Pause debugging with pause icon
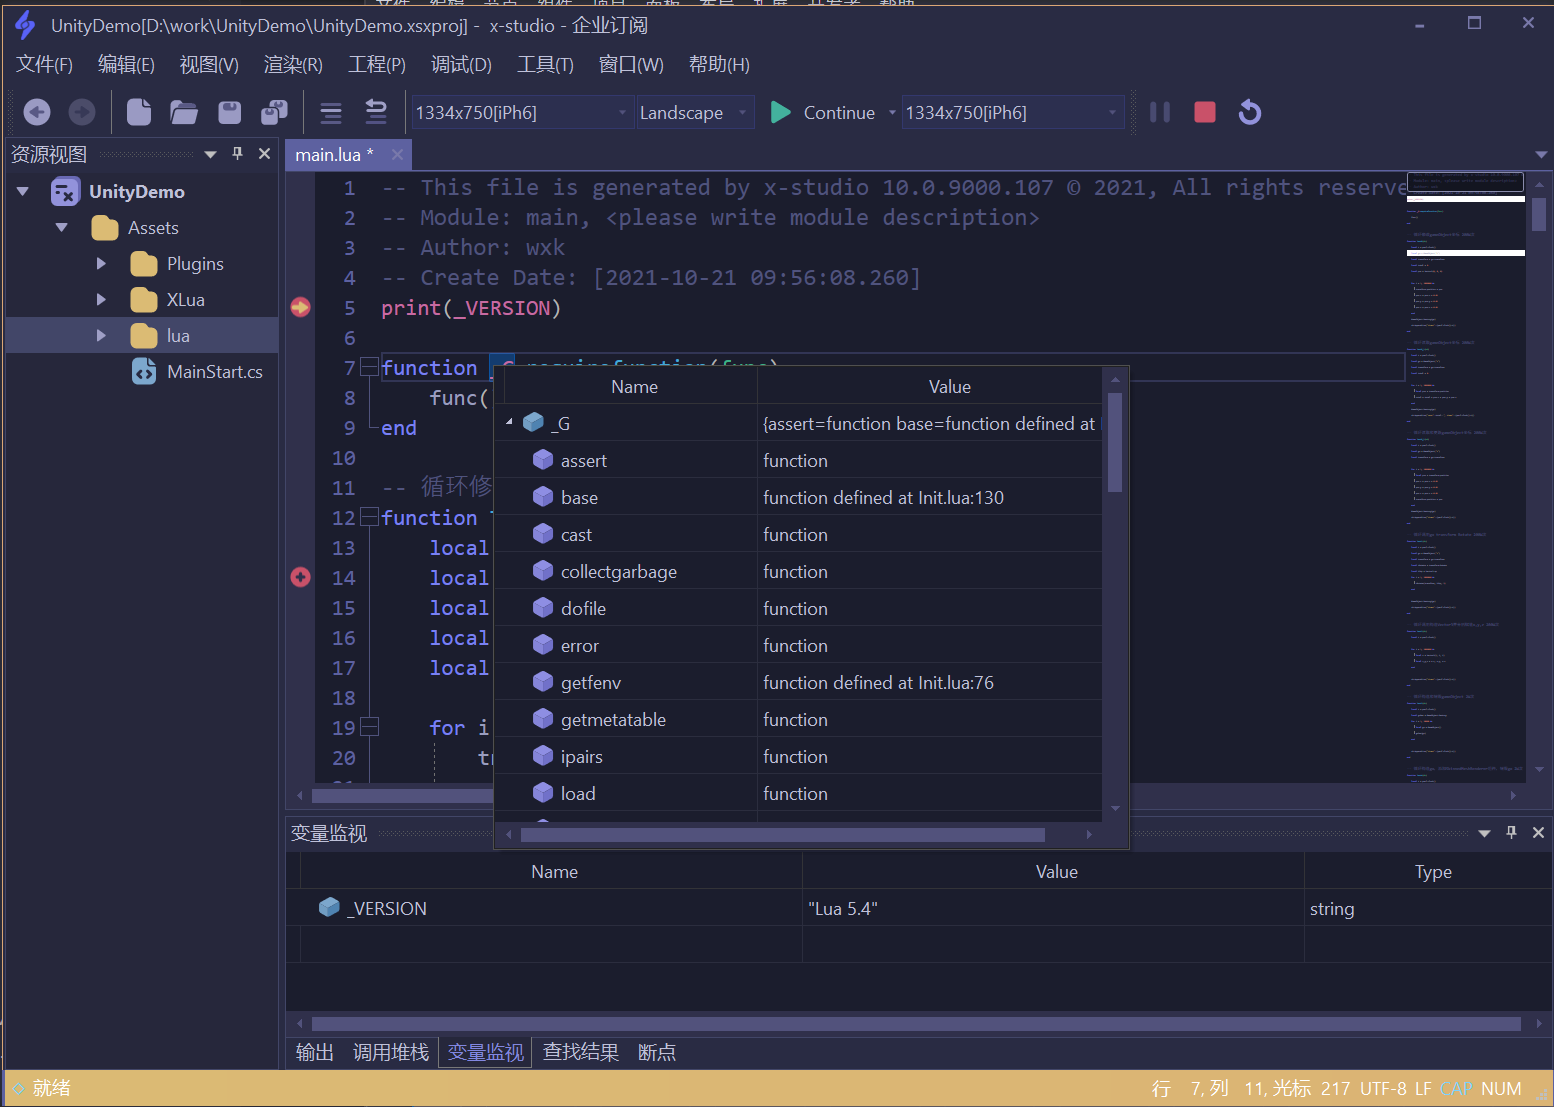This screenshot has height=1107, width=1554. click(1160, 112)
